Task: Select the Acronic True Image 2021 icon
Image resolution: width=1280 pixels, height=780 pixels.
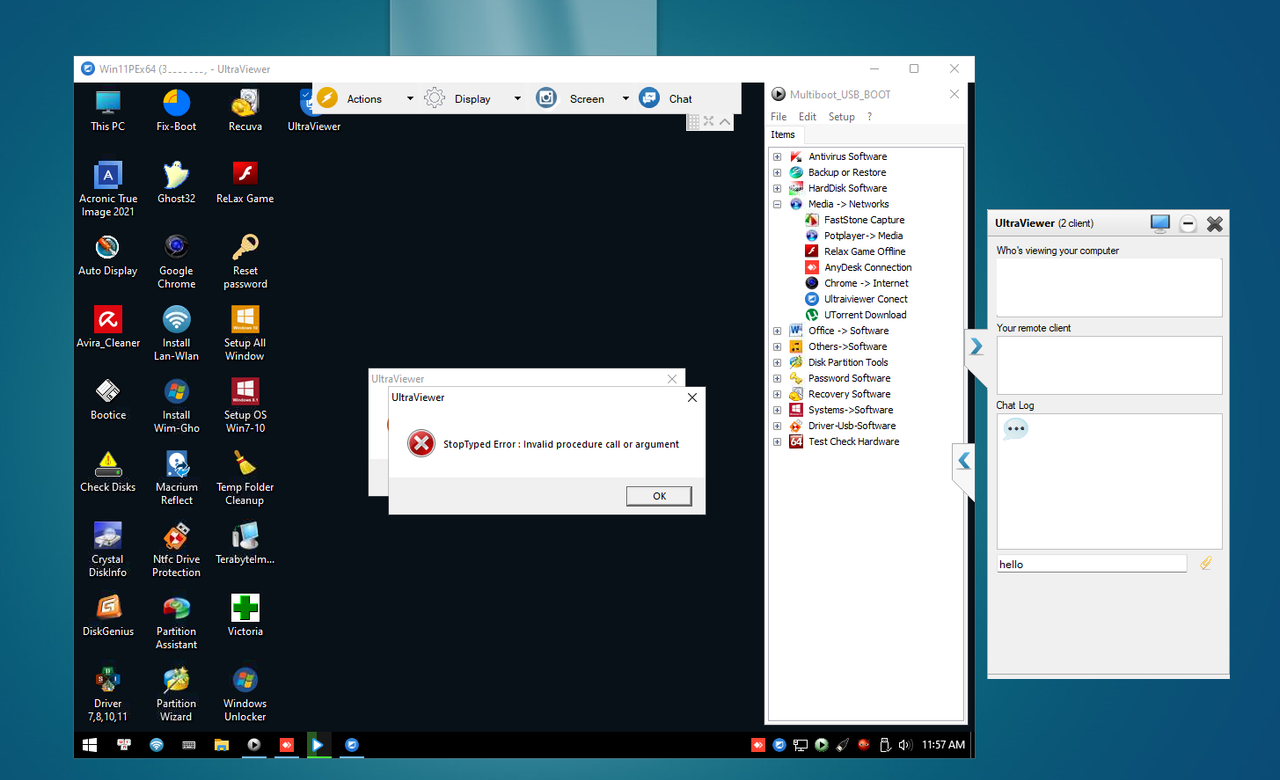Action: click(108, 190)
